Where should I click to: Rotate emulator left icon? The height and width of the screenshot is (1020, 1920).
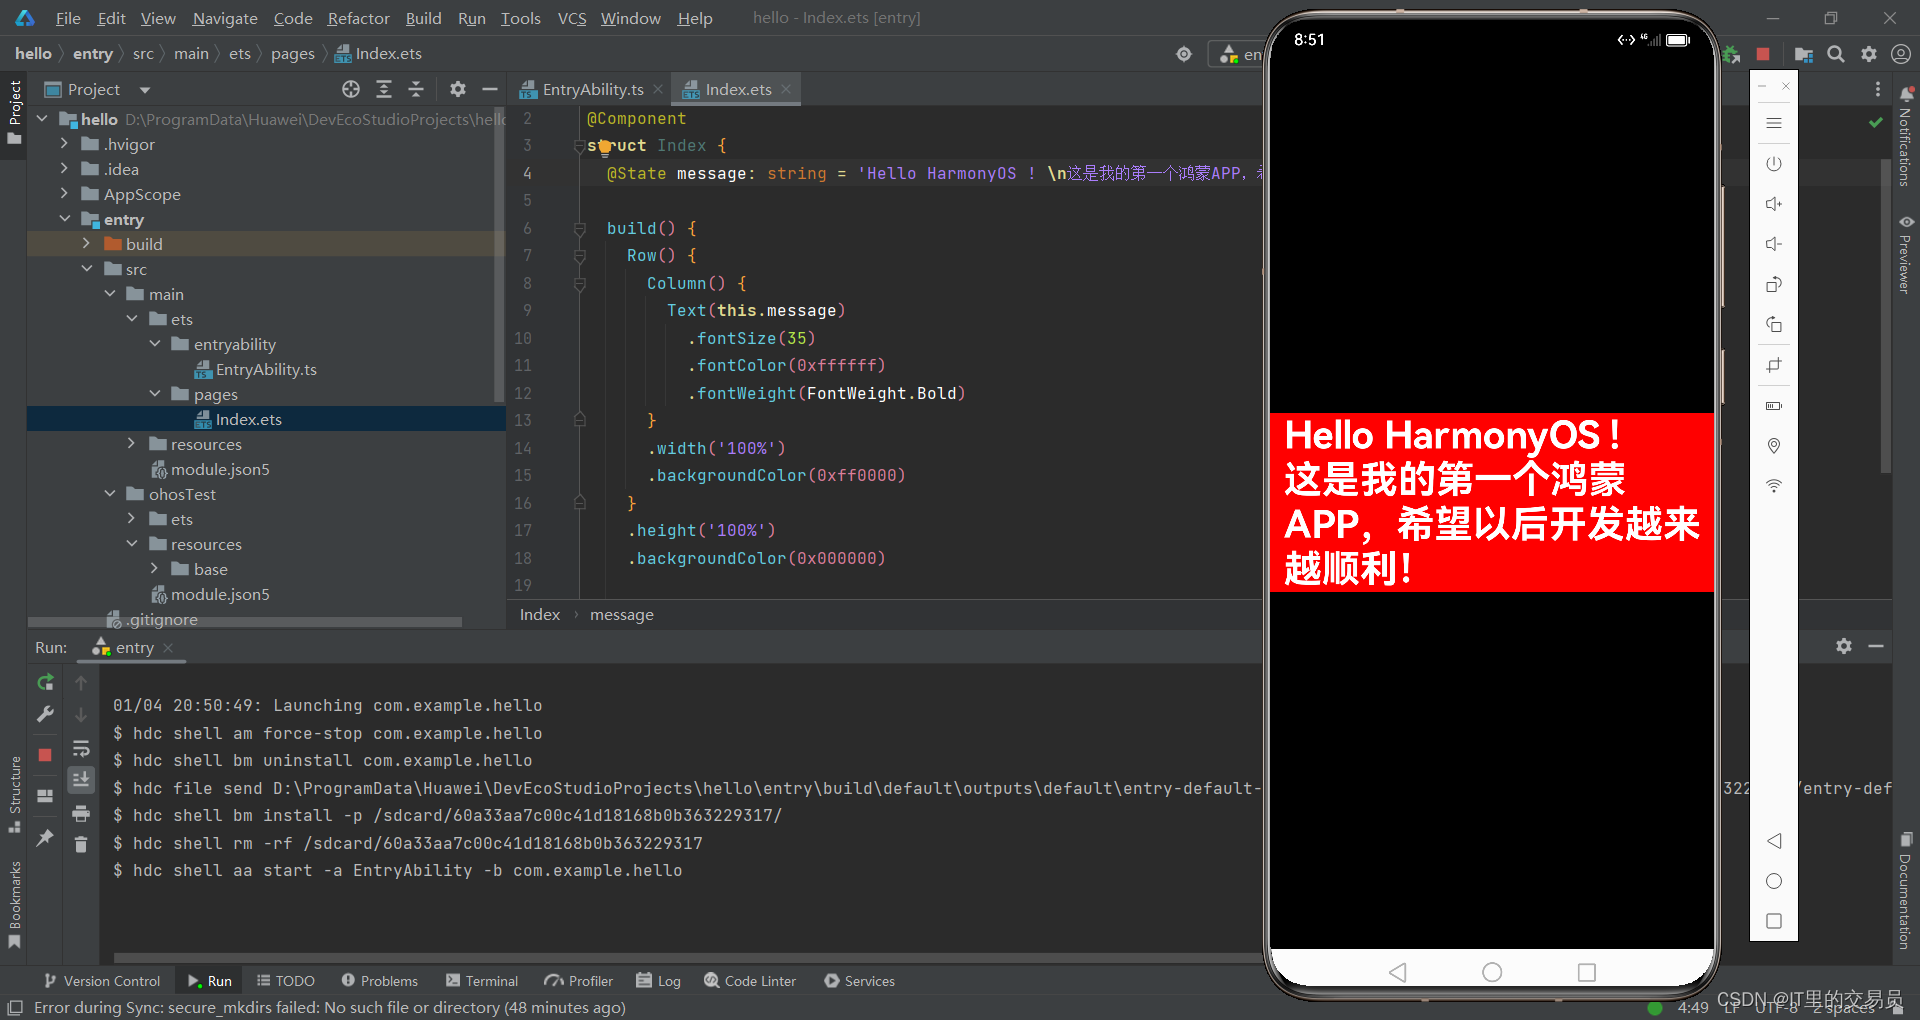tap(1774, 284)
